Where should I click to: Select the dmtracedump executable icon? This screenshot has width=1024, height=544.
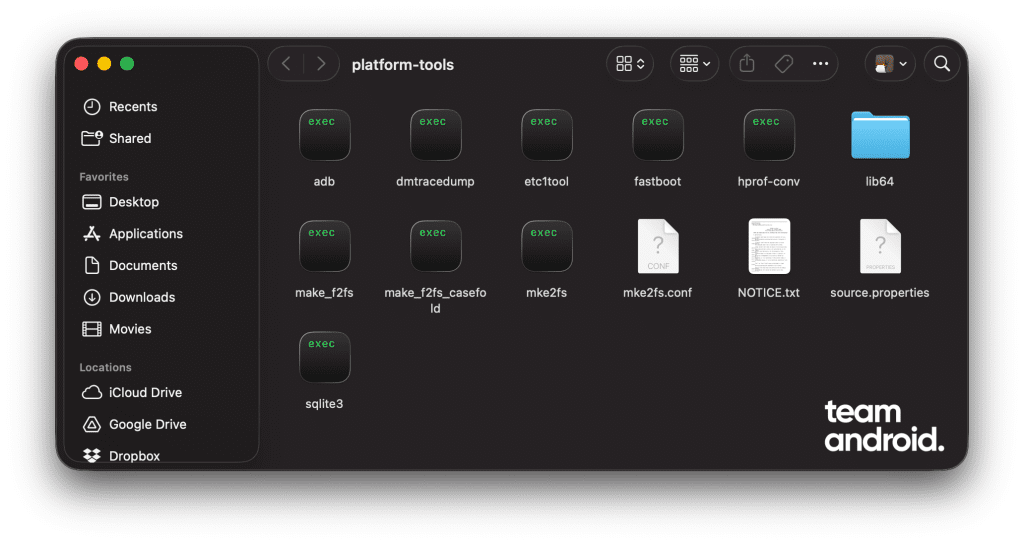click(436, 135)
